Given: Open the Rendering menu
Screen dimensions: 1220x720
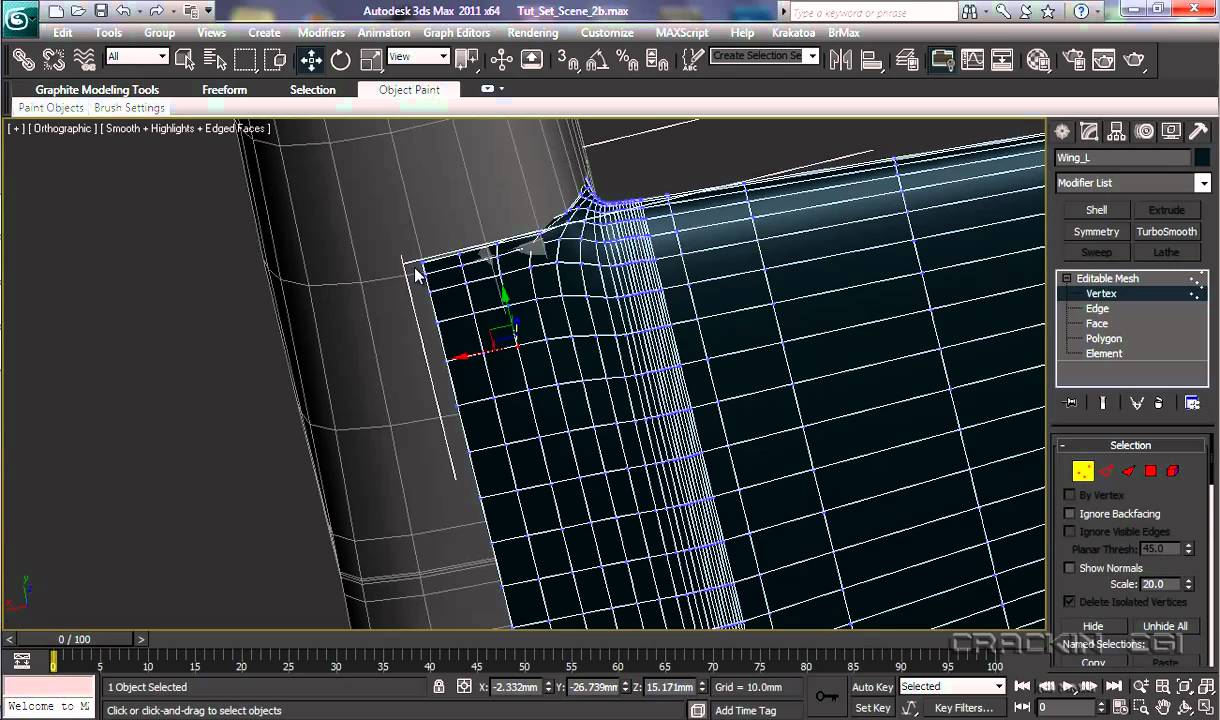Looking at the screenshot, I should tap(532, 32).
